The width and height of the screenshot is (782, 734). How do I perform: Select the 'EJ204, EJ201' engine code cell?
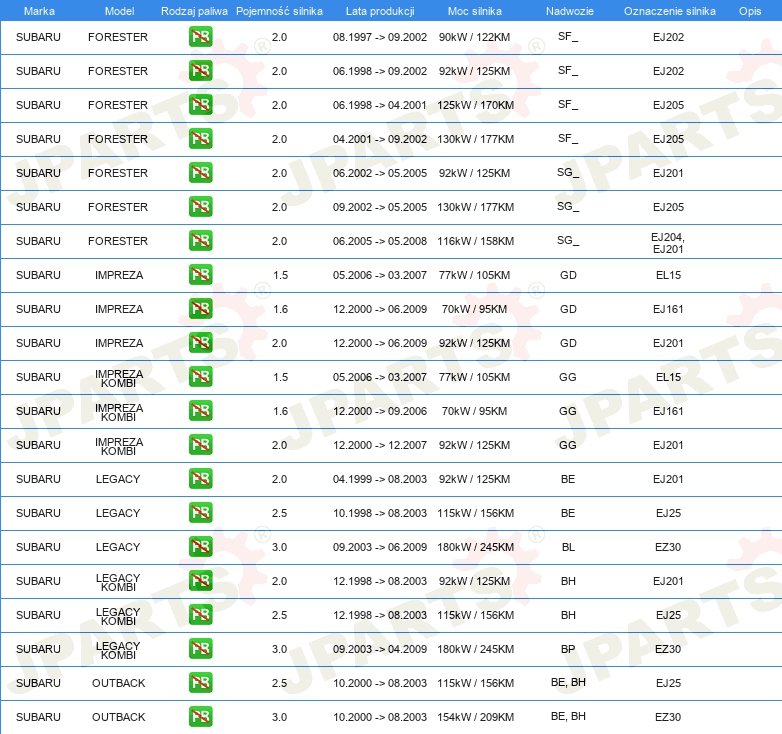(x=668, y=243)
